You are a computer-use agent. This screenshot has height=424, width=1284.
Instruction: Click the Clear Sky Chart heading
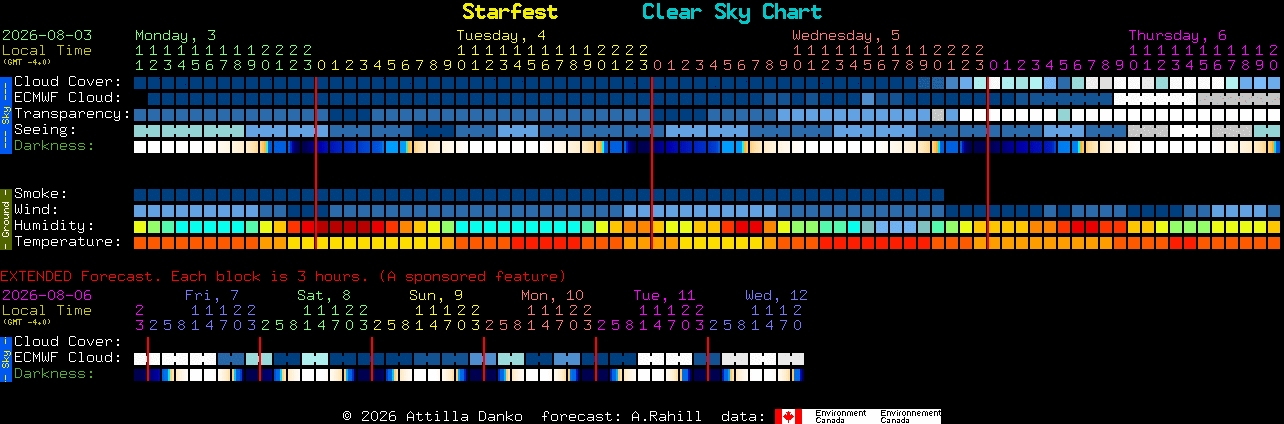coord(732,12)
